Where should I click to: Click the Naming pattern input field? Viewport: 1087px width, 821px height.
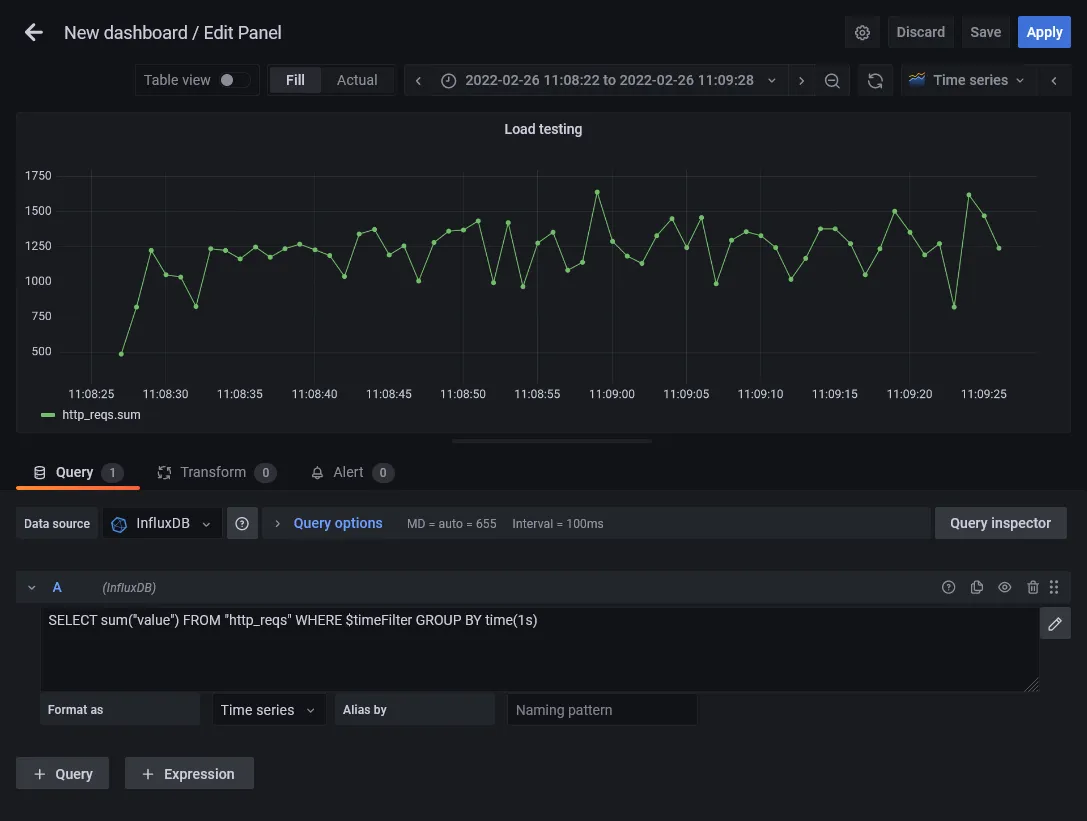[x=601, y=709]
